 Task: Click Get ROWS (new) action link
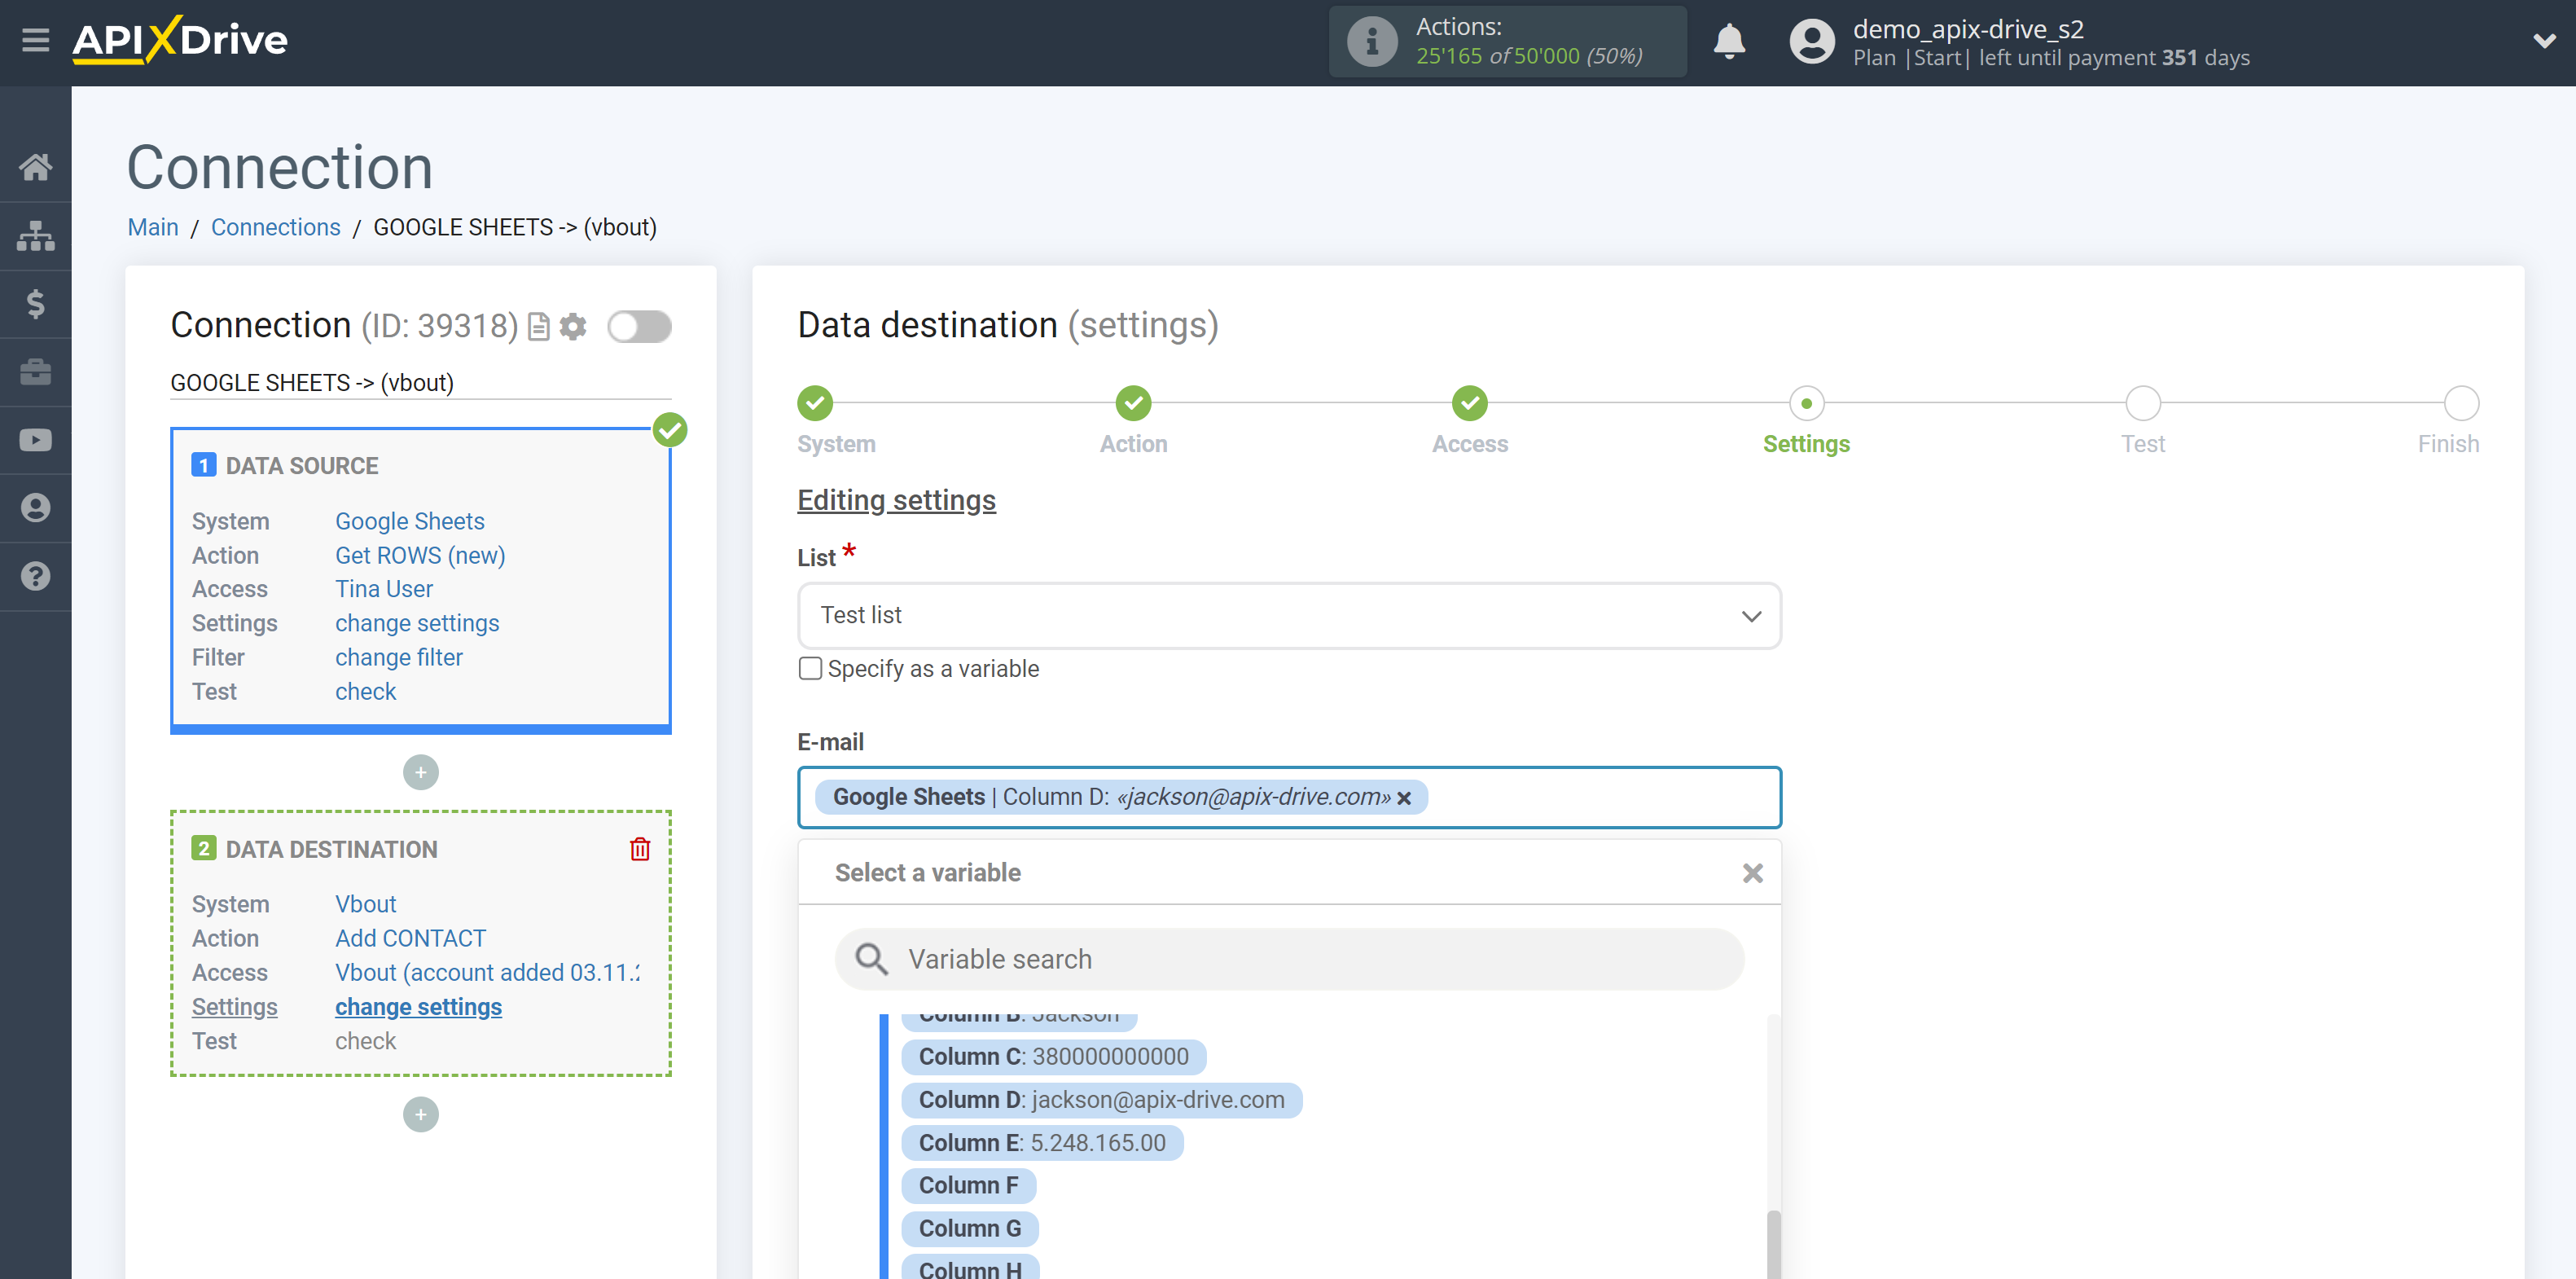420,555
